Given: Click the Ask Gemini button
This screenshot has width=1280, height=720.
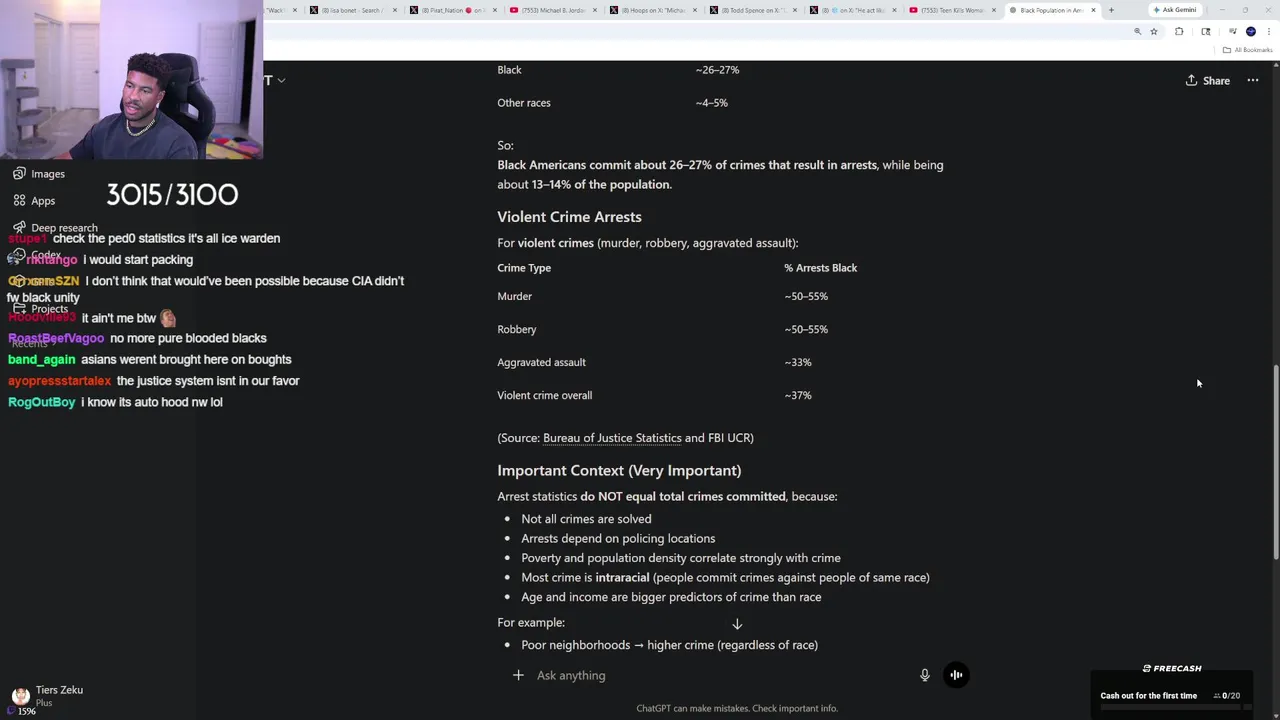Looking at the screenshot, I should click(x=1174, y=10).
